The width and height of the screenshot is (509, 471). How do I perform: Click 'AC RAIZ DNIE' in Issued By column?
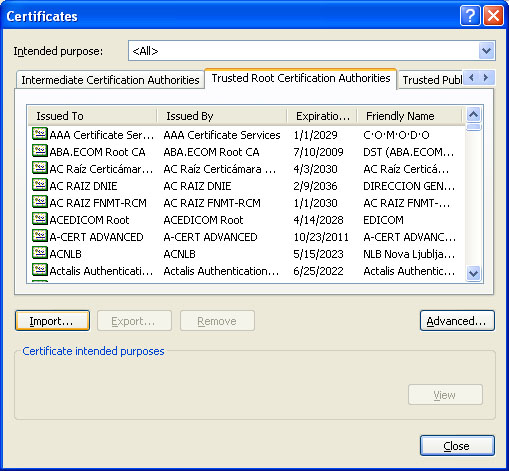click(x=197, y=186)
